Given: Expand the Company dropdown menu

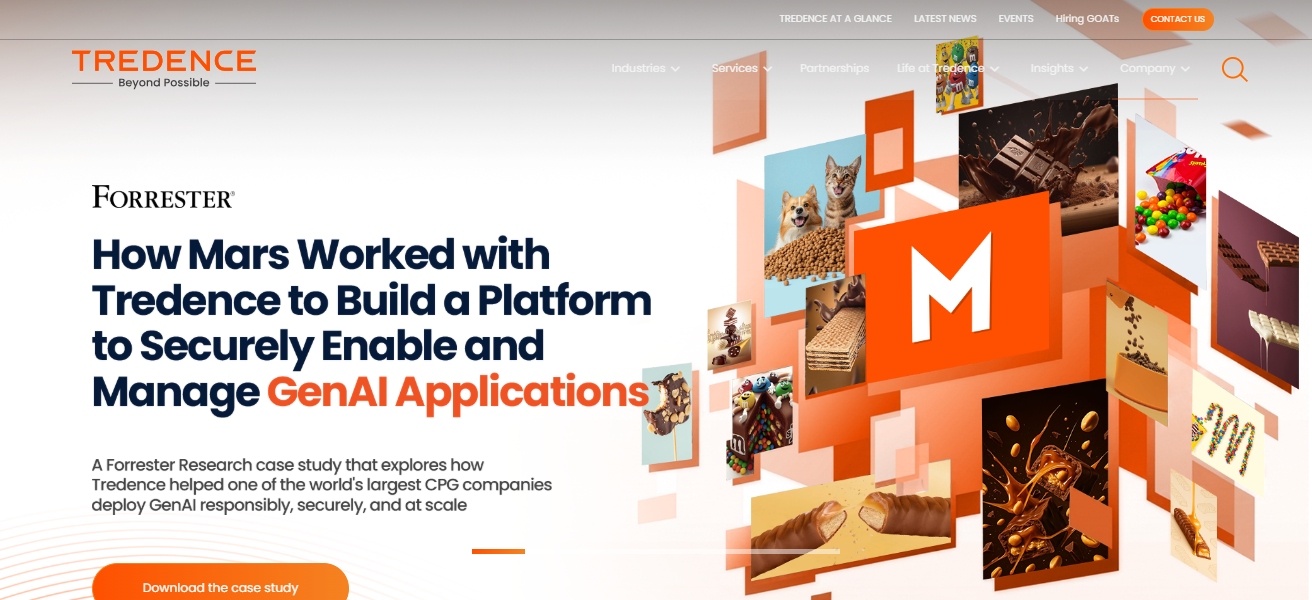Looking at the screenshot, I should tap(1155, 68).
